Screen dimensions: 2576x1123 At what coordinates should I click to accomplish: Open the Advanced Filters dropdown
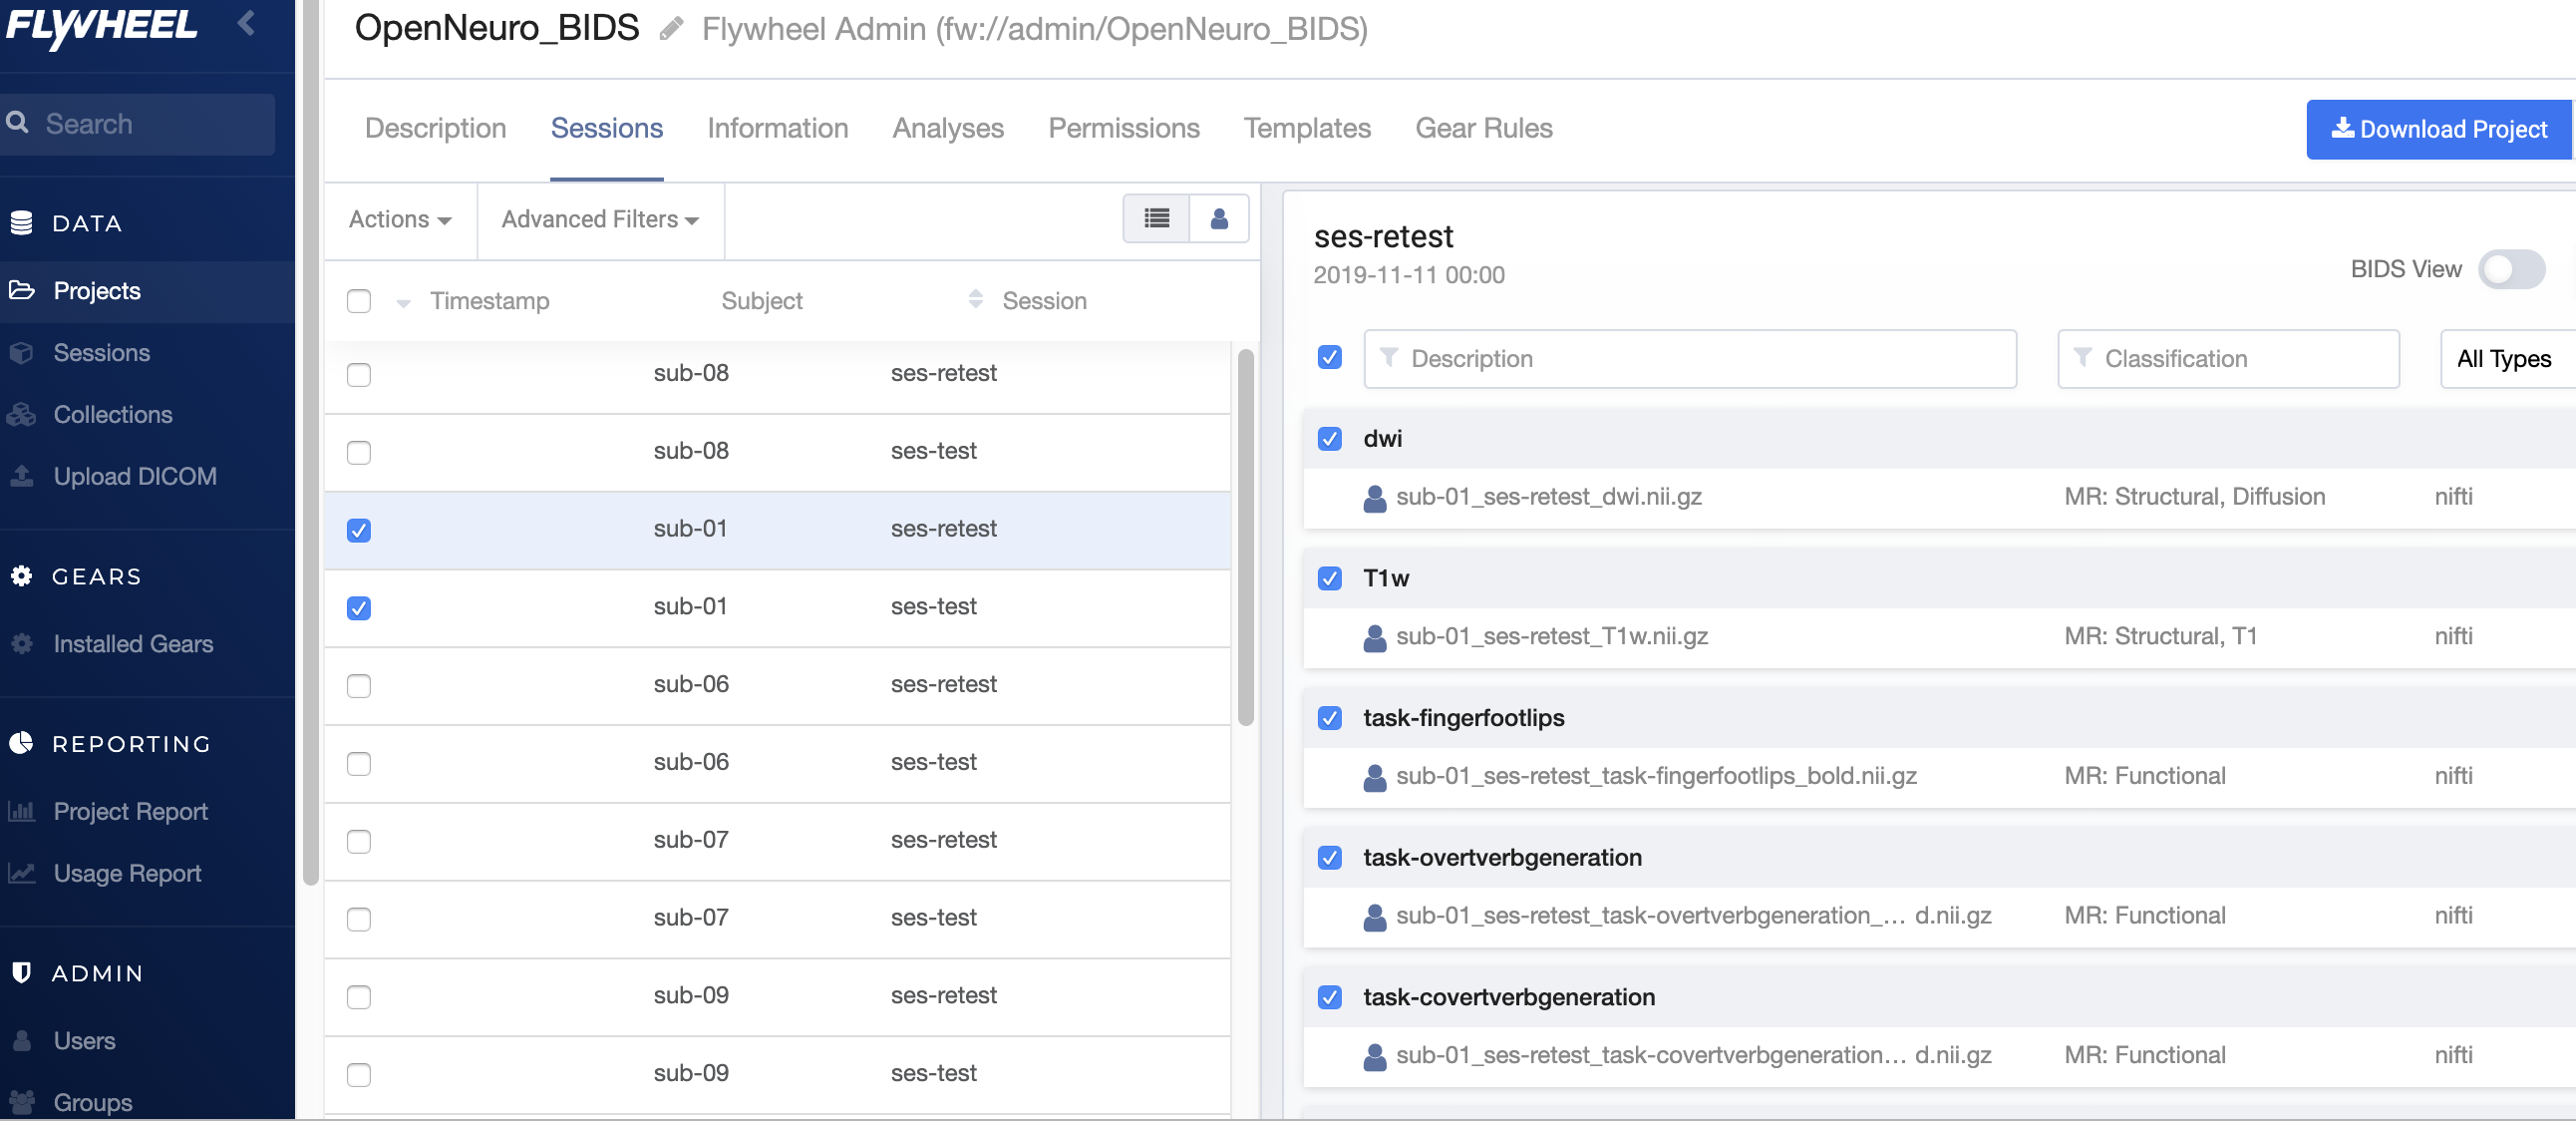click(x=599, y=219)
